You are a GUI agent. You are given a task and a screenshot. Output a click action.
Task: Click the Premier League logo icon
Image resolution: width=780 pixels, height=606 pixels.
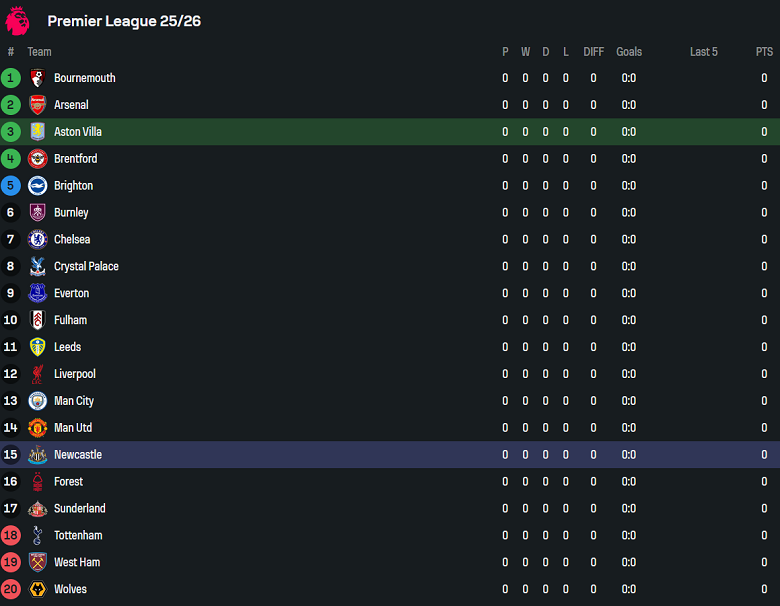click(x=18, y=20)
